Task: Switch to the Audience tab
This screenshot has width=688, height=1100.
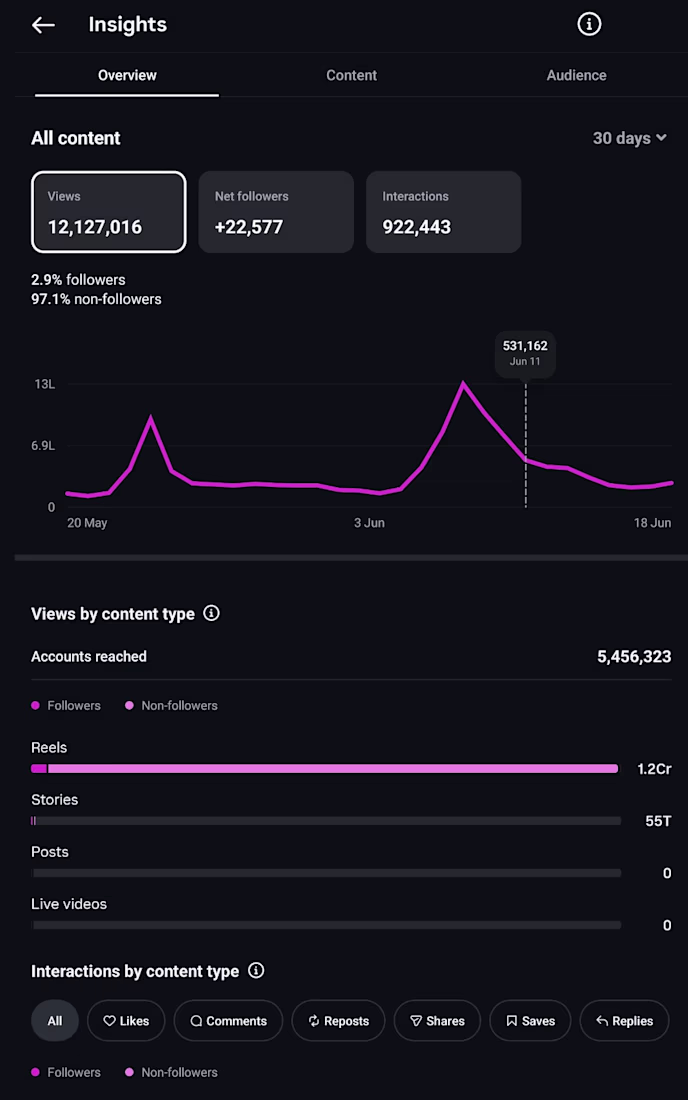Action: pos(576,75)
